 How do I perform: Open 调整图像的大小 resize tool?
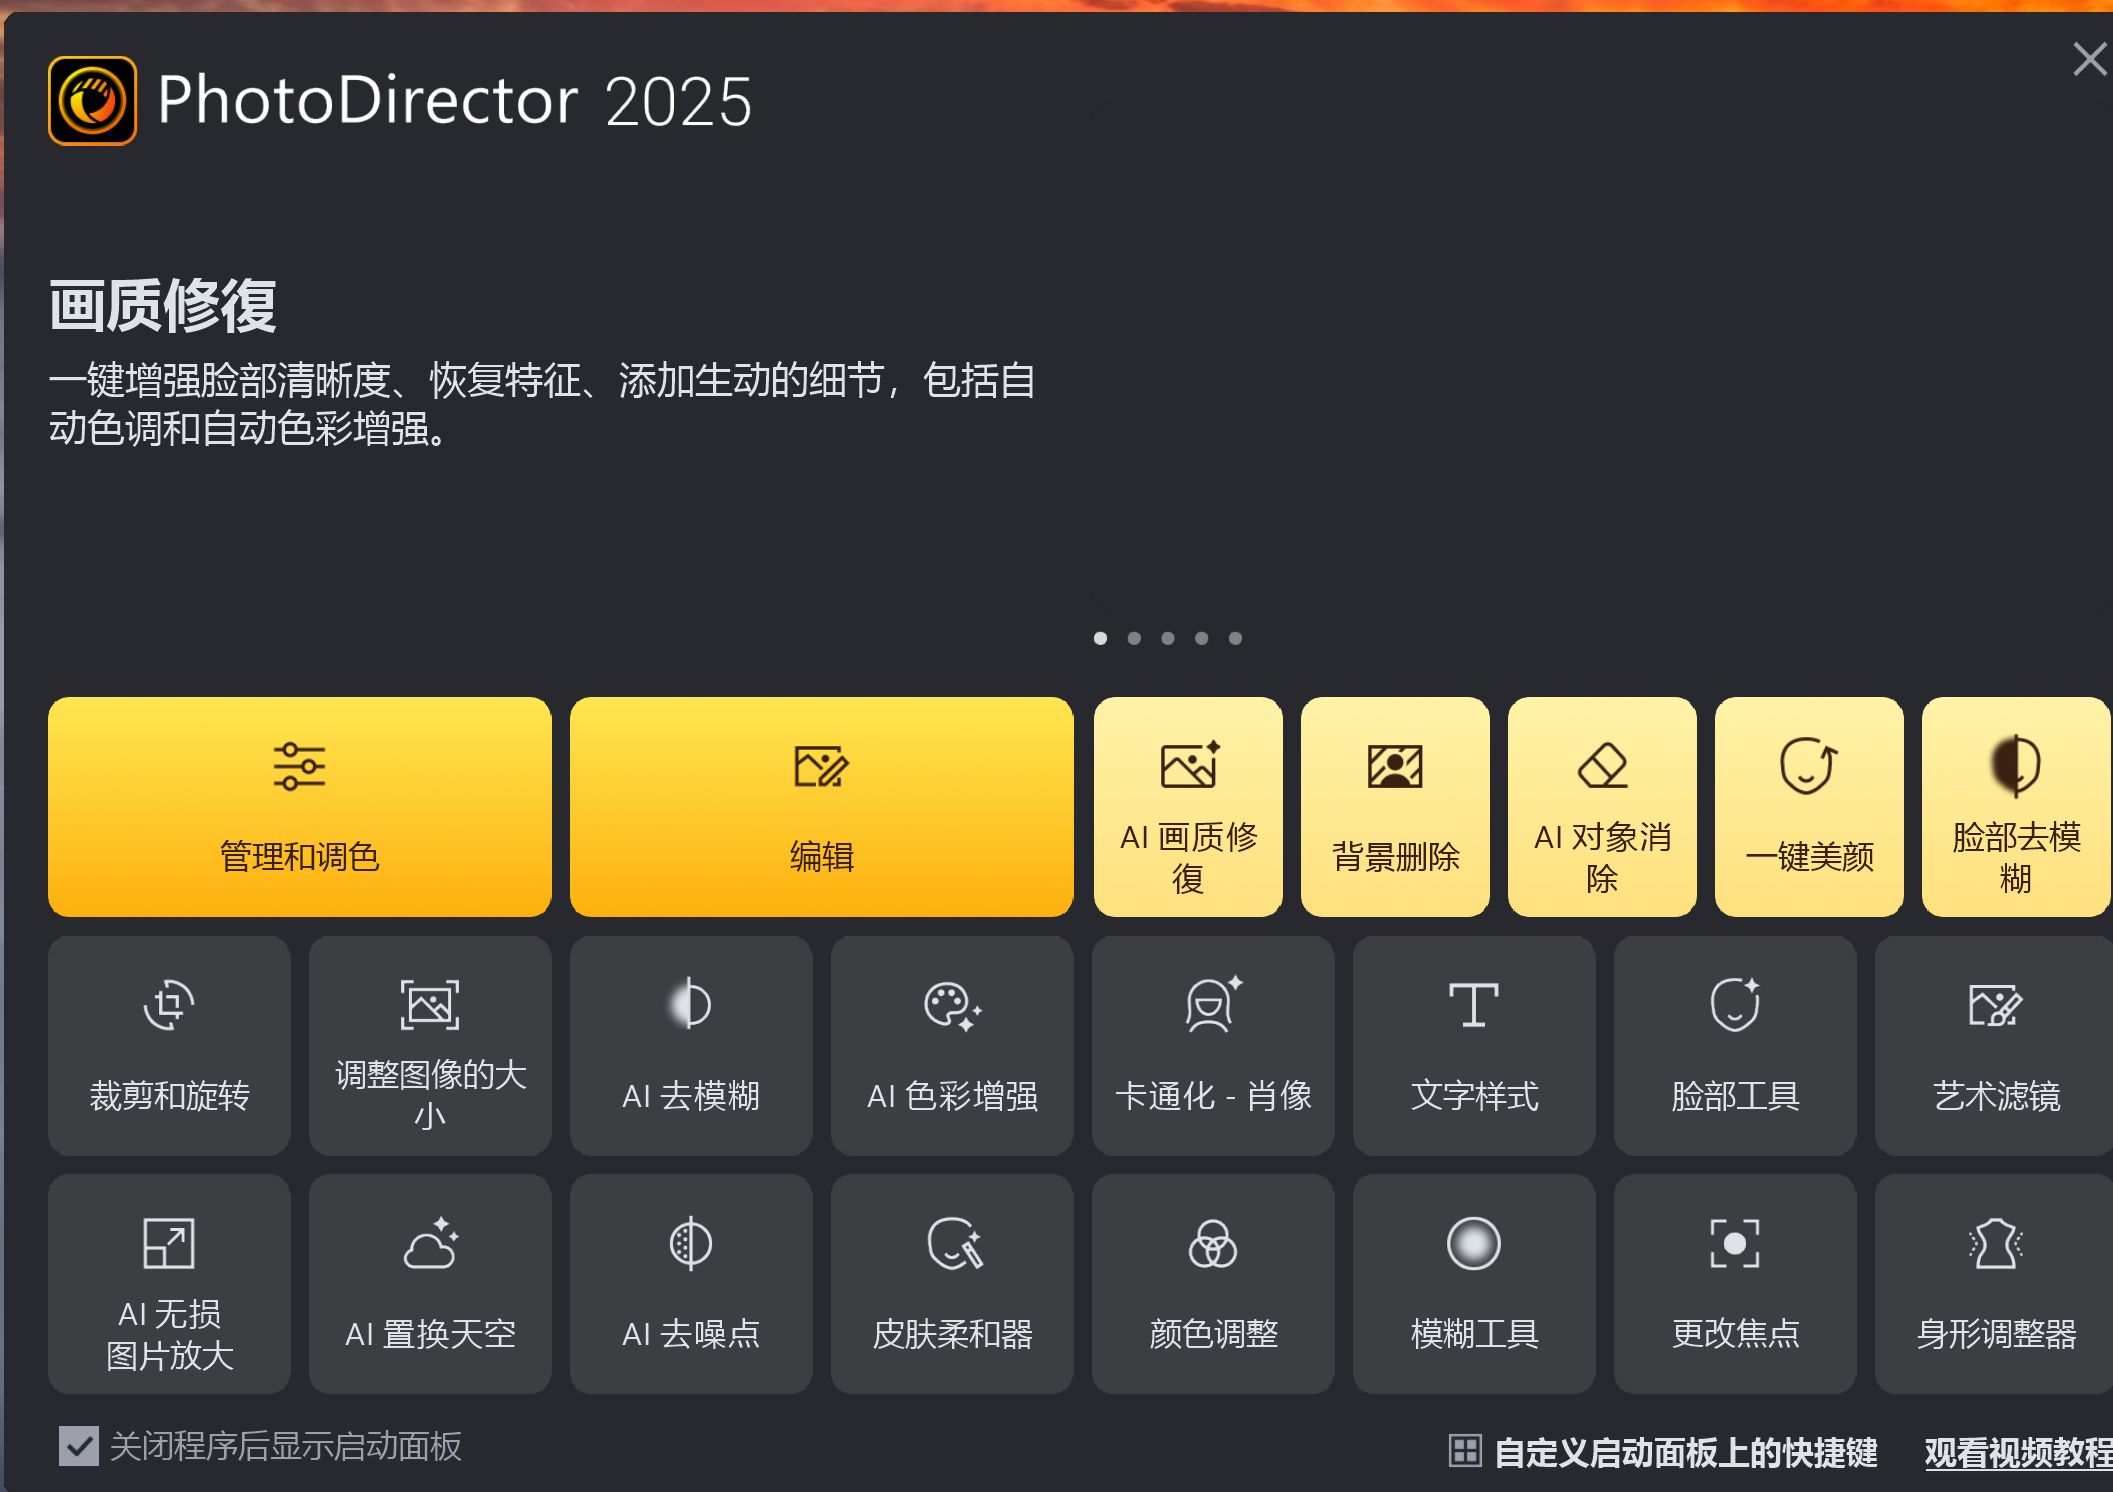tap(430, 1045)
